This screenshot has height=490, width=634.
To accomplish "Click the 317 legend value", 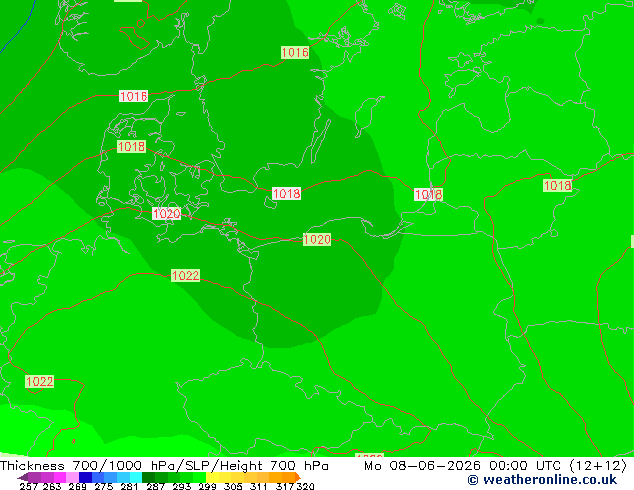I will (285, 486).
